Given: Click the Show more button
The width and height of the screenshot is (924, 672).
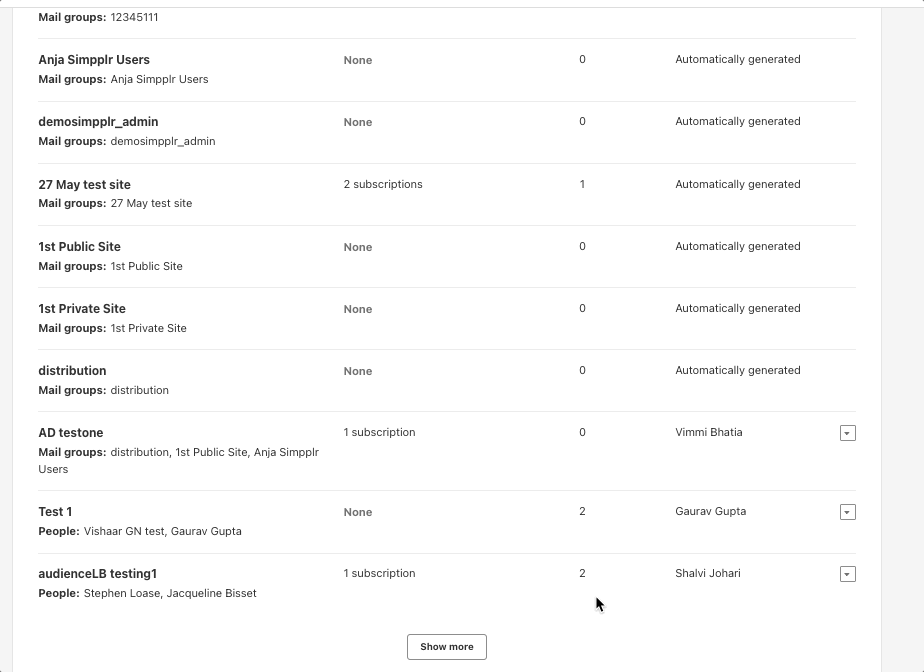Looking at the screenshot, I should (446, 646).
